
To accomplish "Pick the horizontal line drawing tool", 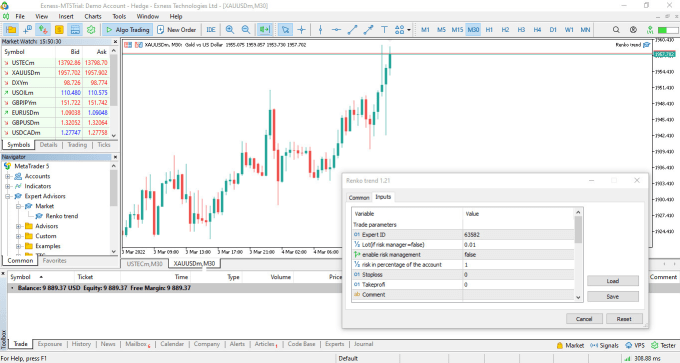I will (x=337, y=29).
